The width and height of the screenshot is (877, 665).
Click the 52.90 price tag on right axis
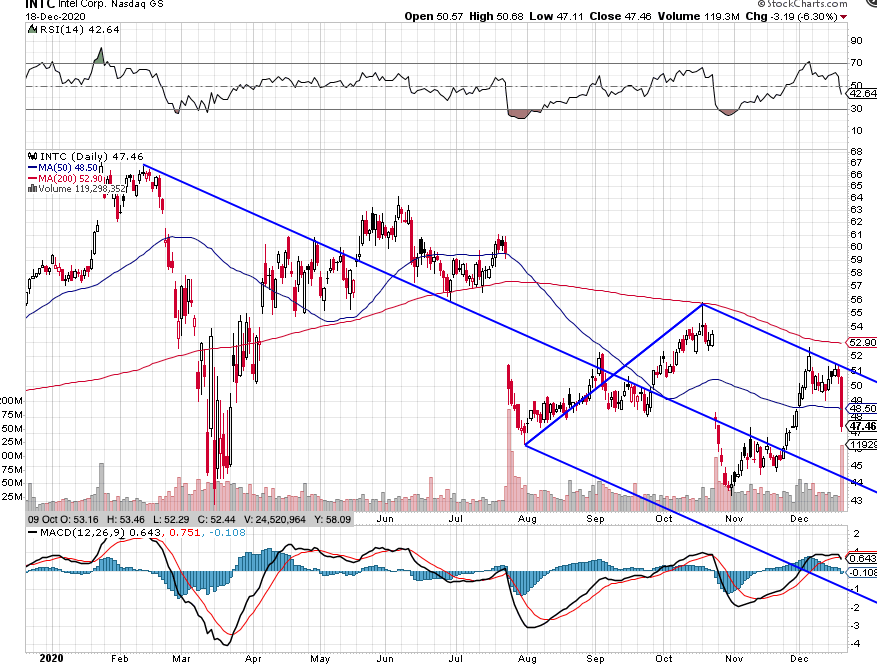(862, 342)
